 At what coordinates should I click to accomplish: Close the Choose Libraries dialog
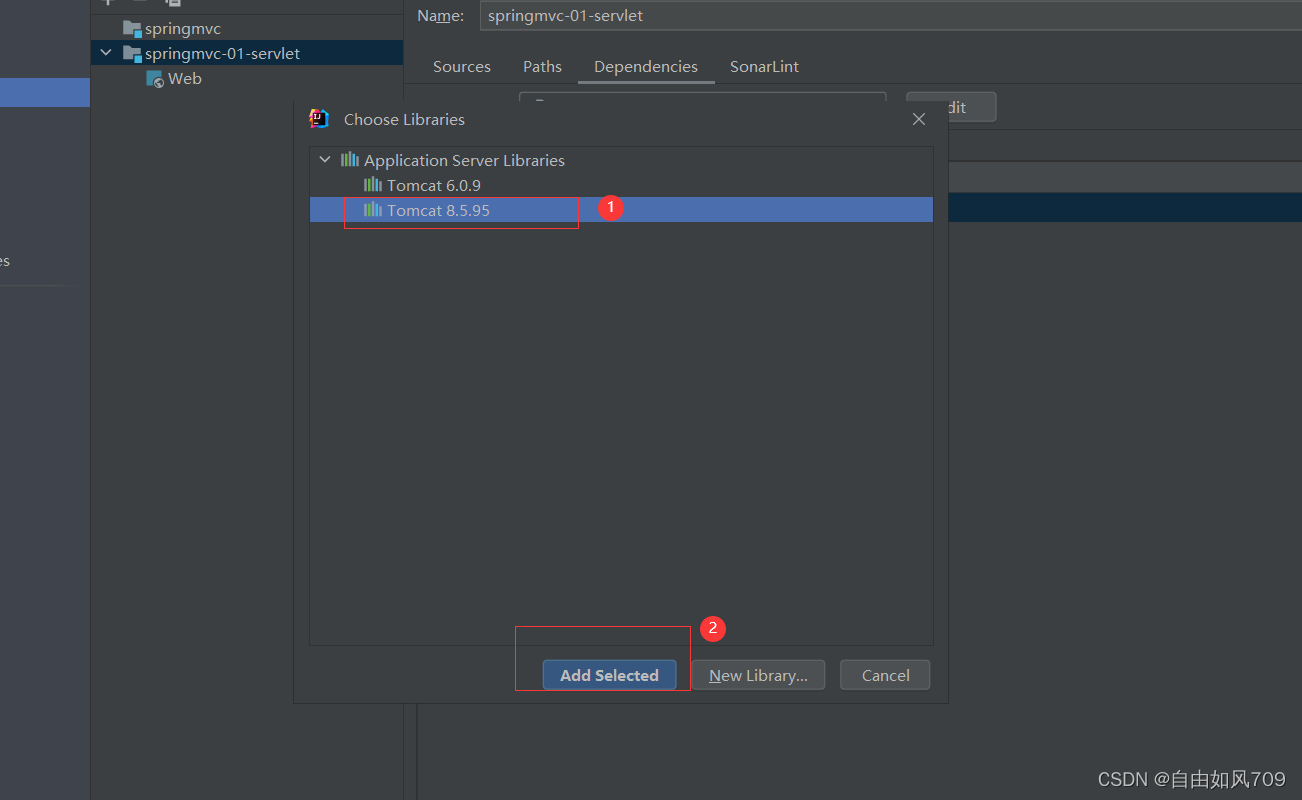click(919, 119)
